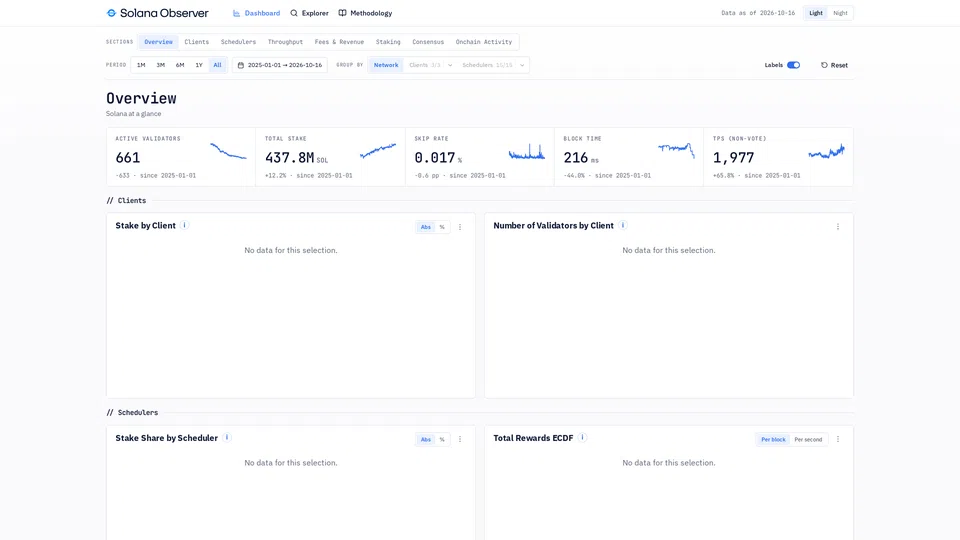
Task: Click the calendar icon in date range
Action: pos(241,65)
